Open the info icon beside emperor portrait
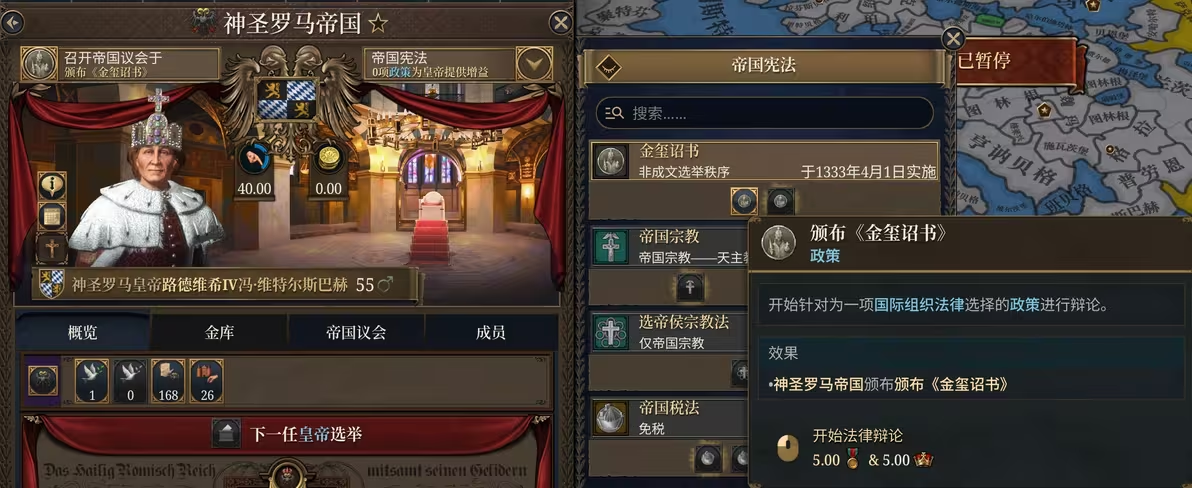Screen dimensions: 1192x488 [52, 186]
